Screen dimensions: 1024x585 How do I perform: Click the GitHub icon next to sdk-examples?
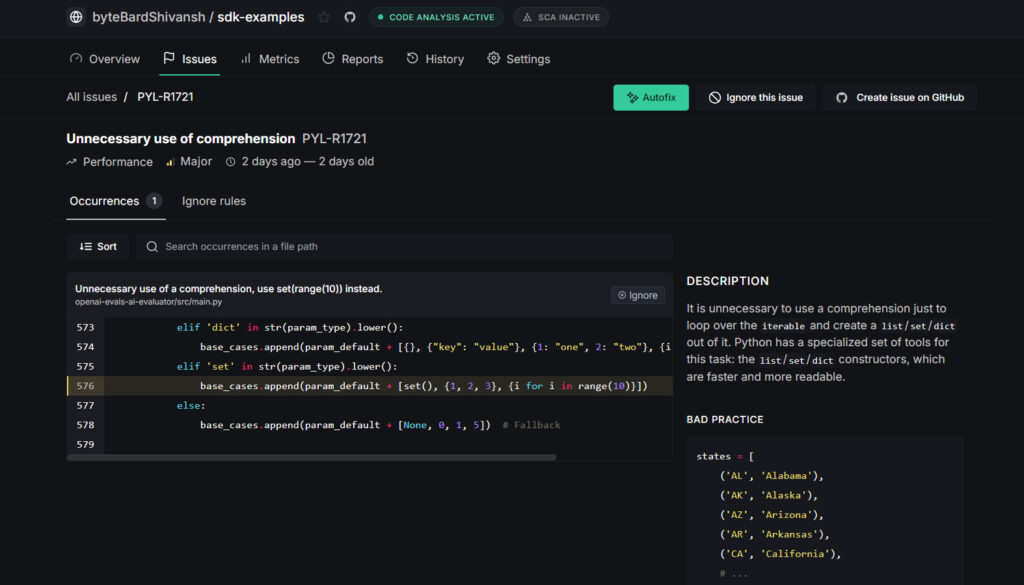pyautogui.click(x=350, y=17)
